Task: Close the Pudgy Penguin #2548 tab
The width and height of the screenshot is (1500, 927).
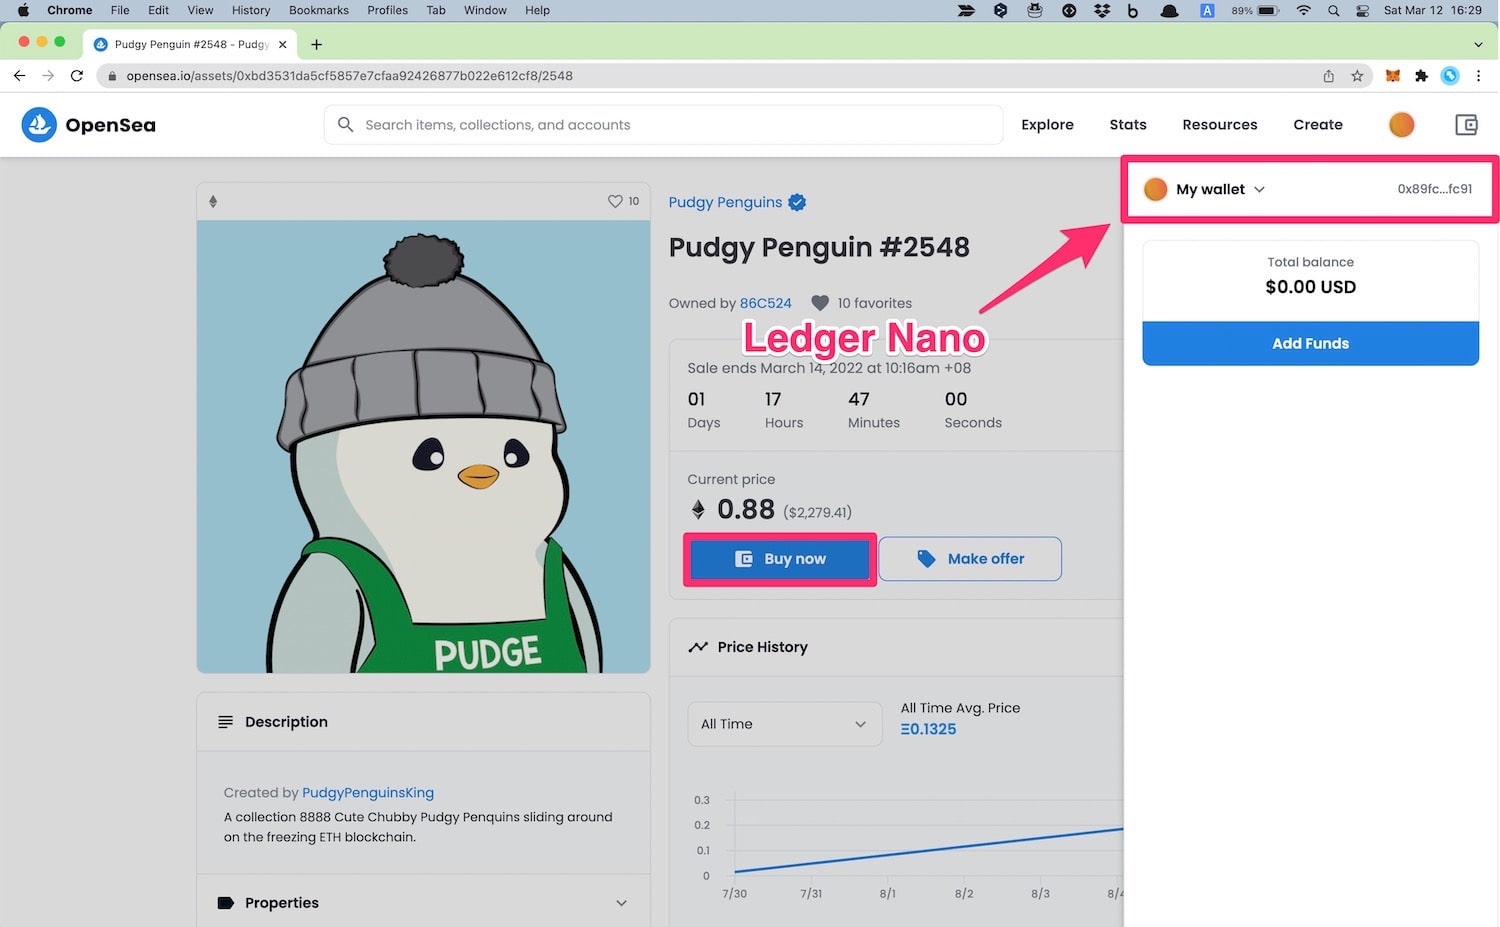Action: click(283, 44)
